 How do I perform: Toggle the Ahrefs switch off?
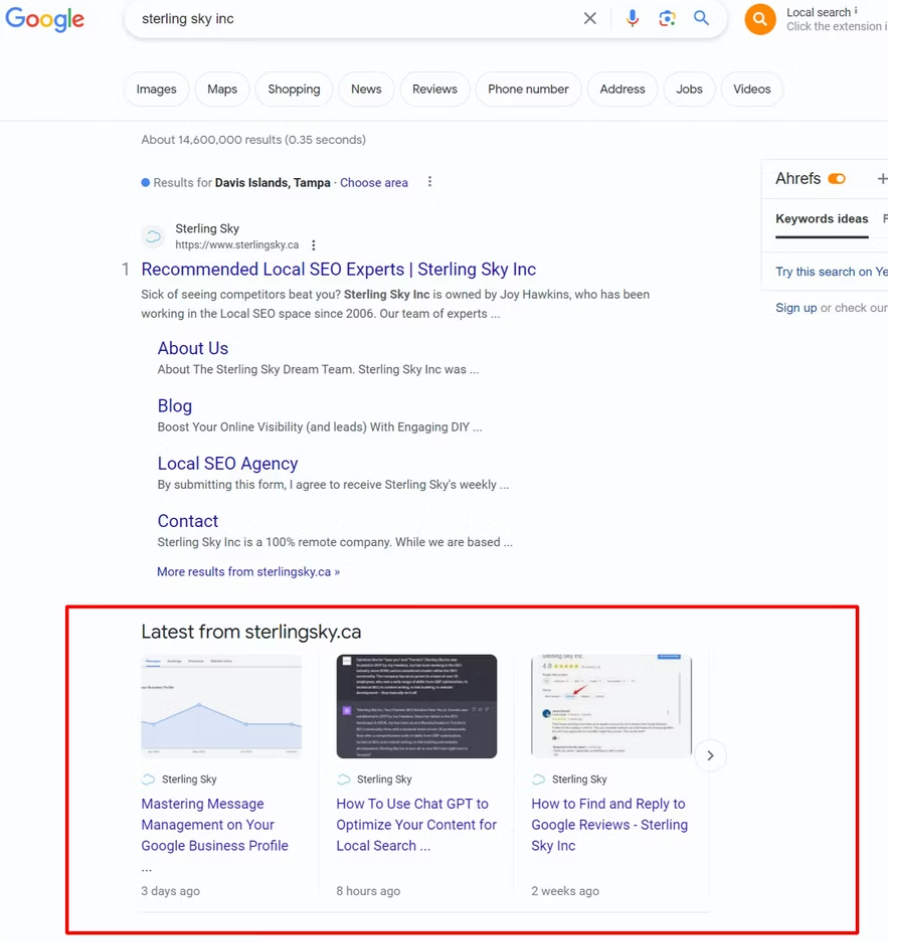click(837, 179)
